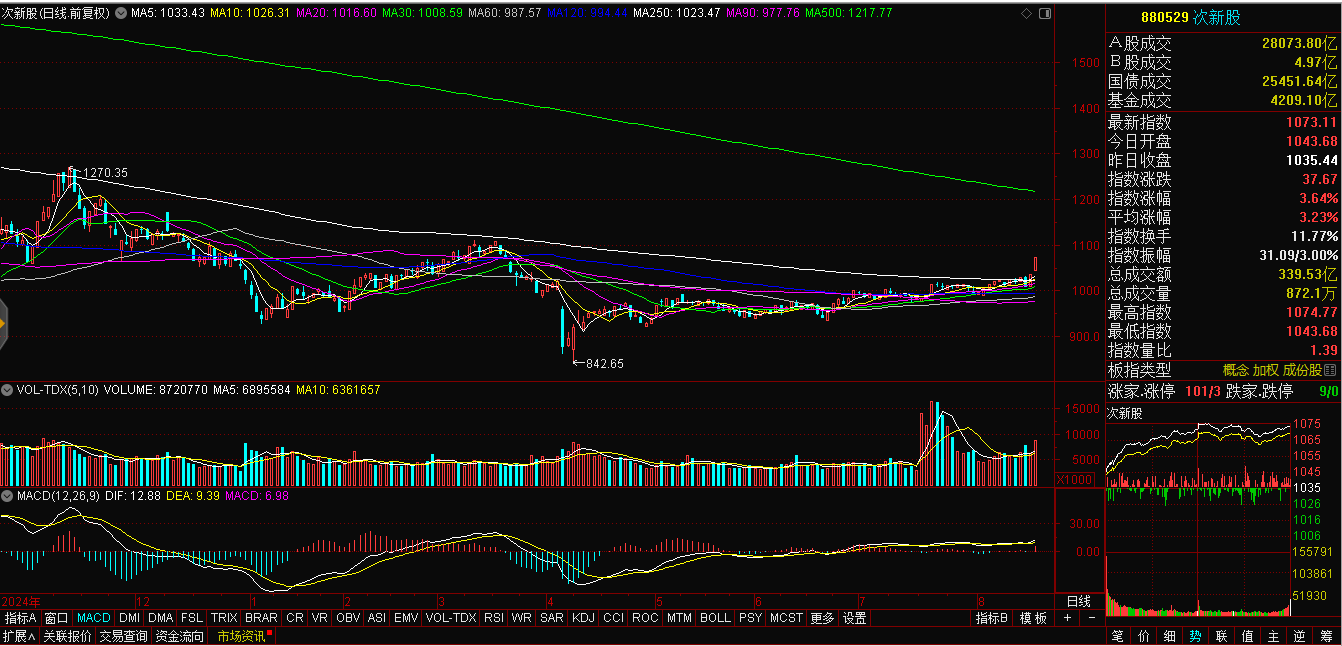Image resolution: width=1342 pixels, height=646 pixels.
Task: Click the orange side panel arrow handle
Action: point(3,323)
